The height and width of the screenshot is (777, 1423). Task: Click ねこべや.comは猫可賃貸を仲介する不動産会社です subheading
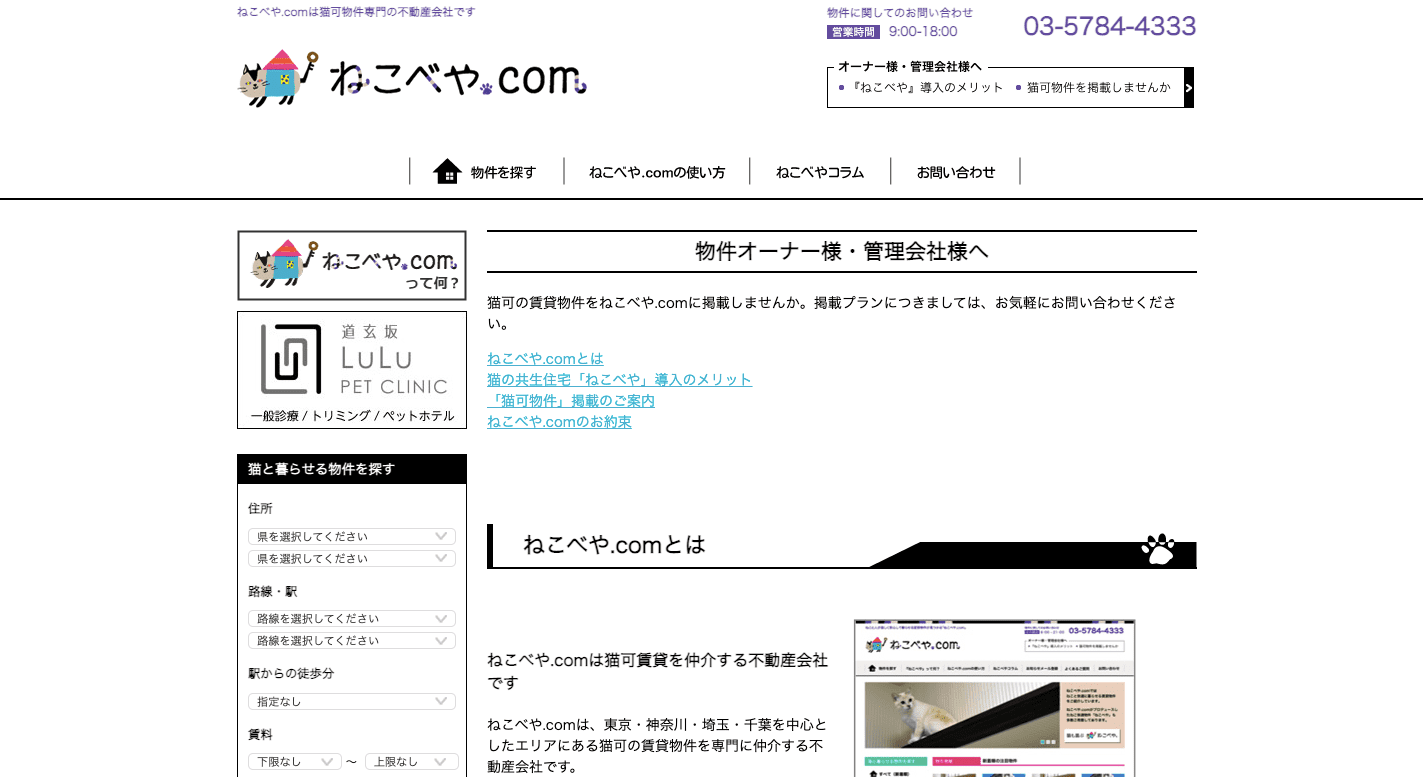[x=658, y=671]
